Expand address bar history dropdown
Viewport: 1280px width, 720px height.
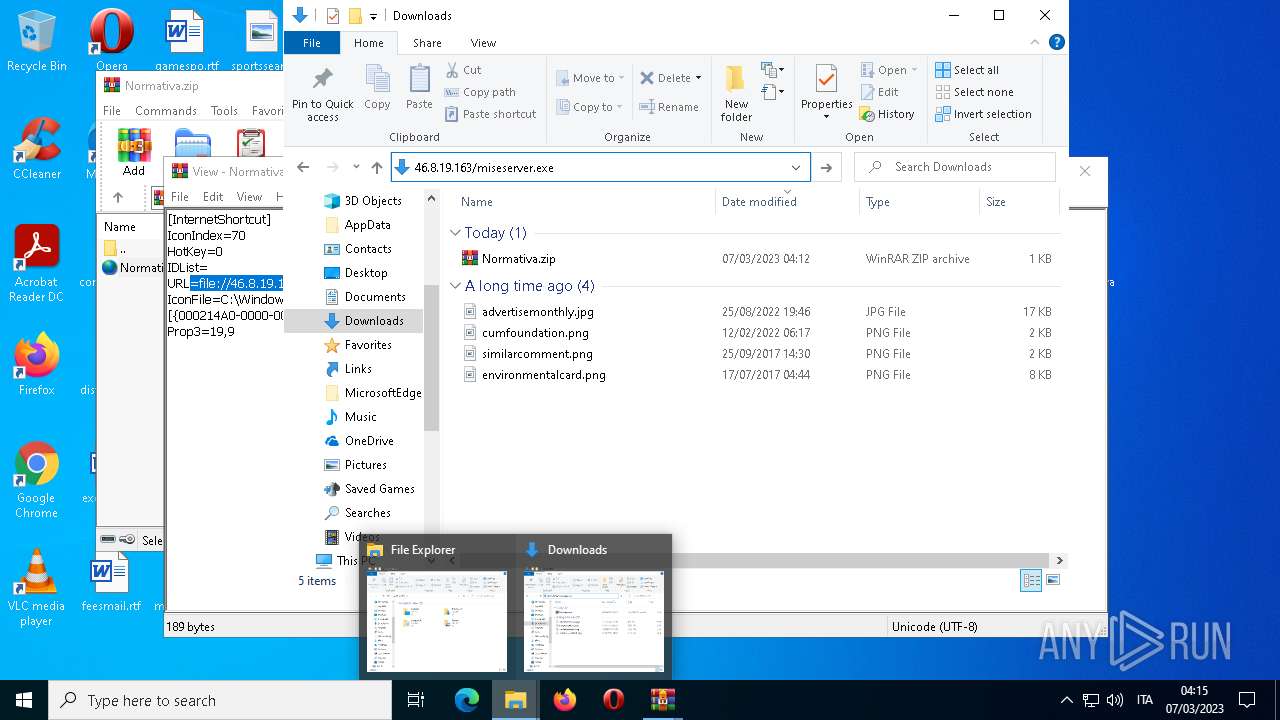pos(796,167)
